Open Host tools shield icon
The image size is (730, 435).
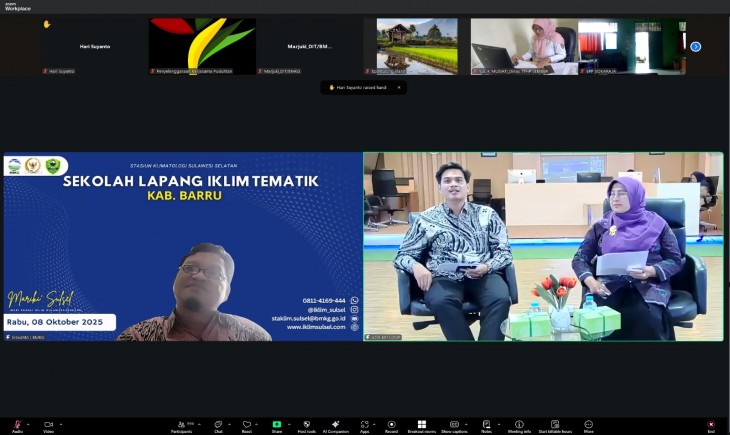click(x=305, y=425)
